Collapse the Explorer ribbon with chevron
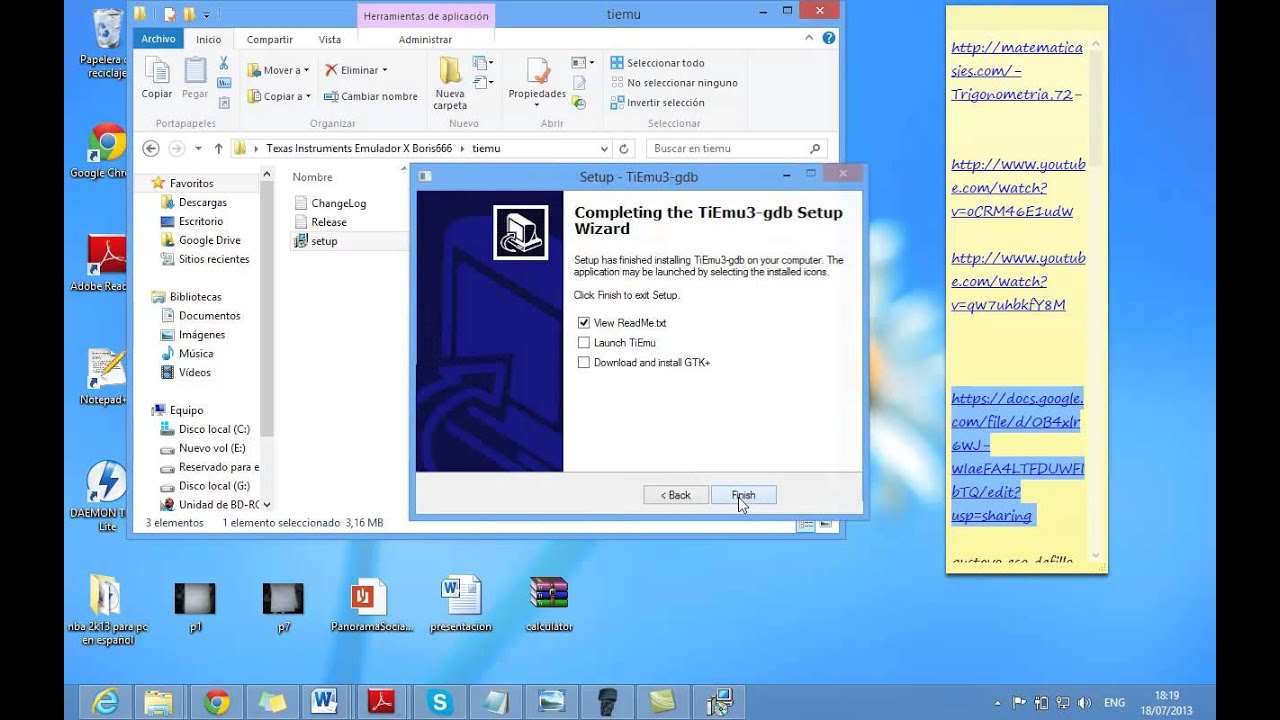 click(x=809, y=39)
